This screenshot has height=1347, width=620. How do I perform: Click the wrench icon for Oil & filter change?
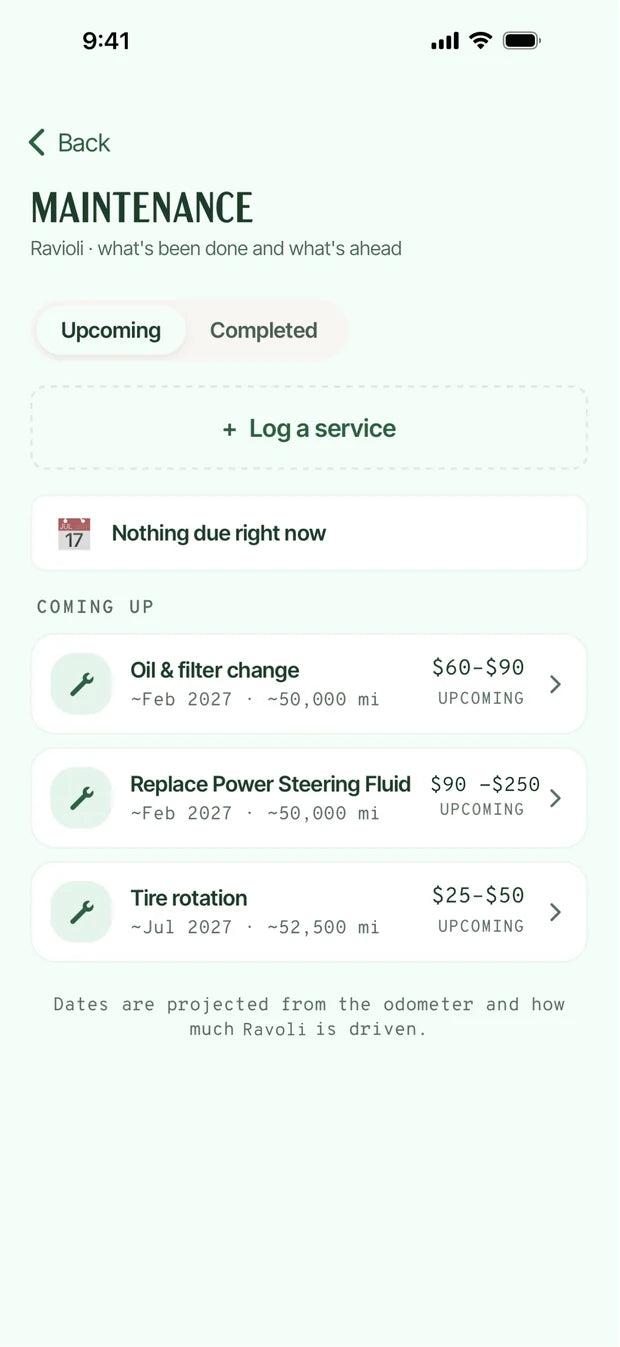point(81,684)
